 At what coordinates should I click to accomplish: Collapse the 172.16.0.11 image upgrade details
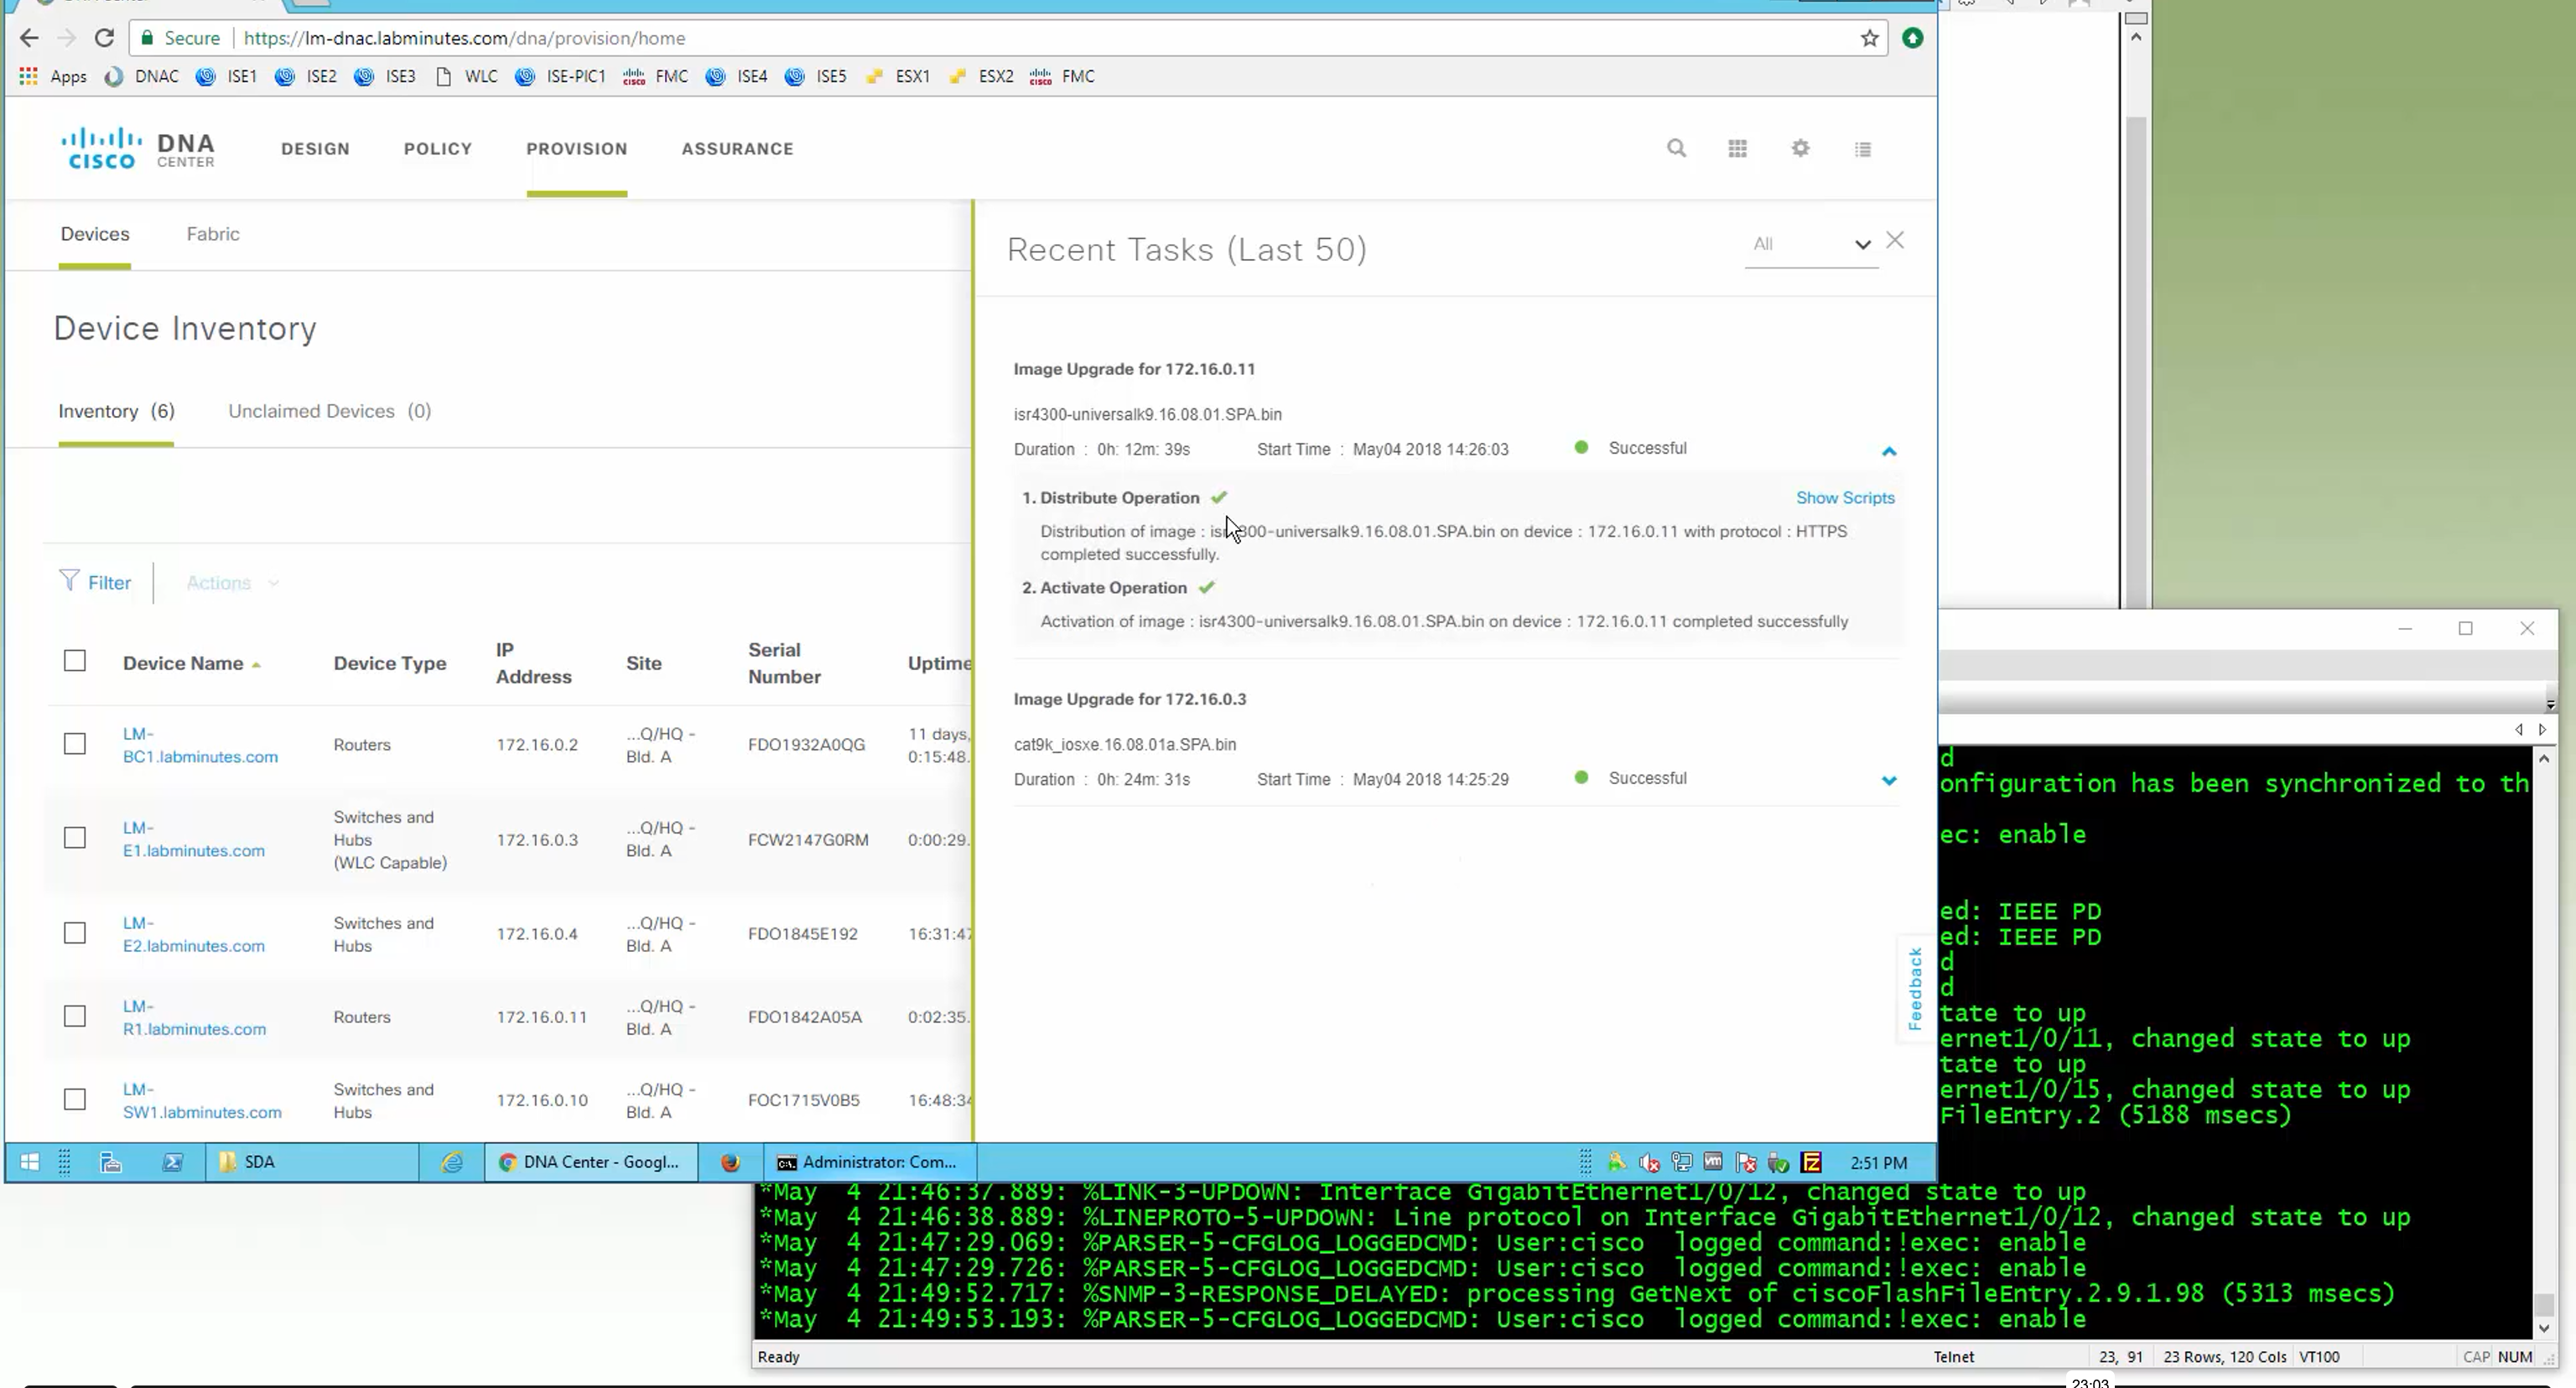pos(1888,451)
